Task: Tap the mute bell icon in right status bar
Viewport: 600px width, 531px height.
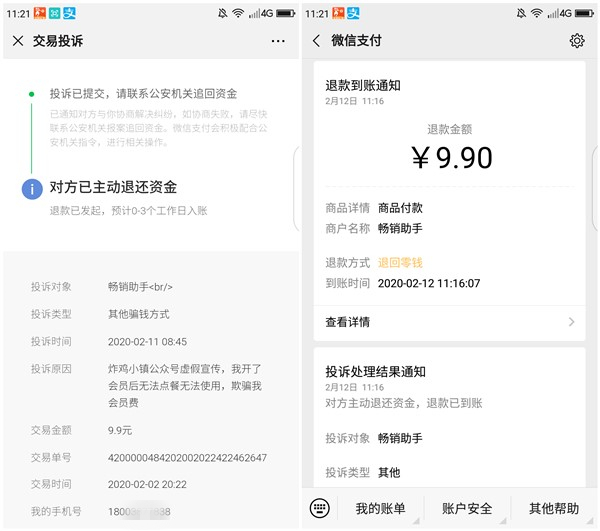Action: 521,14
